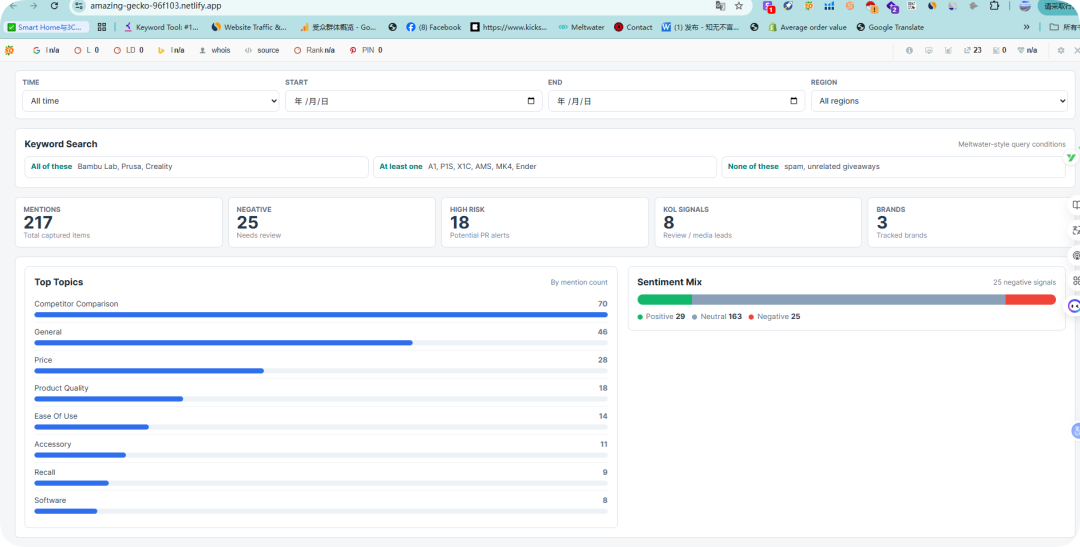This screenshot has width=1080, height=547.
Task: Open the blue bar chart extension icon
Action: 829,6
